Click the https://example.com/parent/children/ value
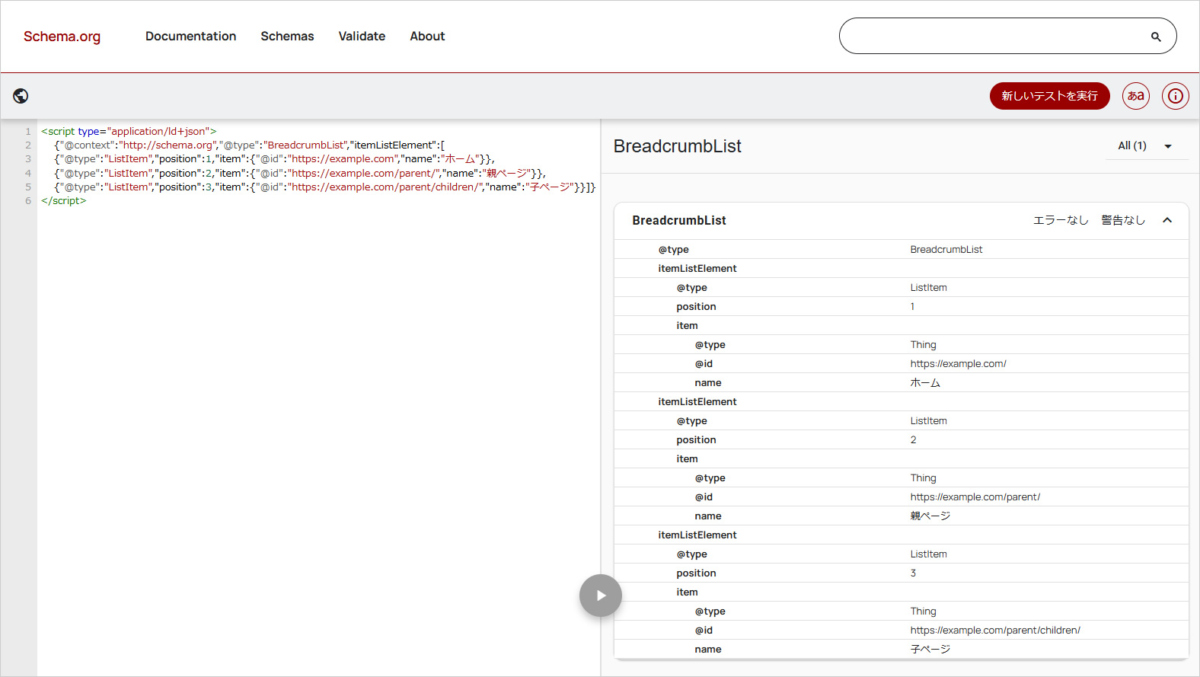 point(995,630)
